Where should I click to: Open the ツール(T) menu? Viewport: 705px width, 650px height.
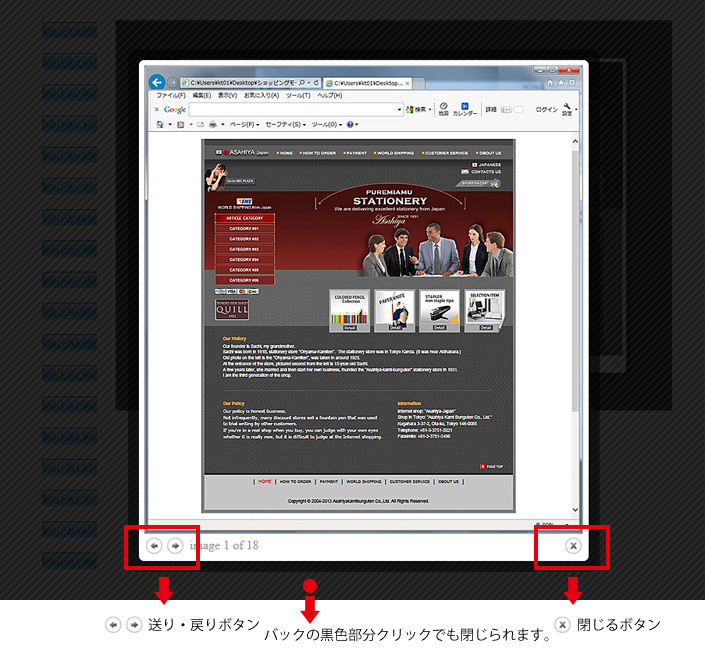pos(298,95)
